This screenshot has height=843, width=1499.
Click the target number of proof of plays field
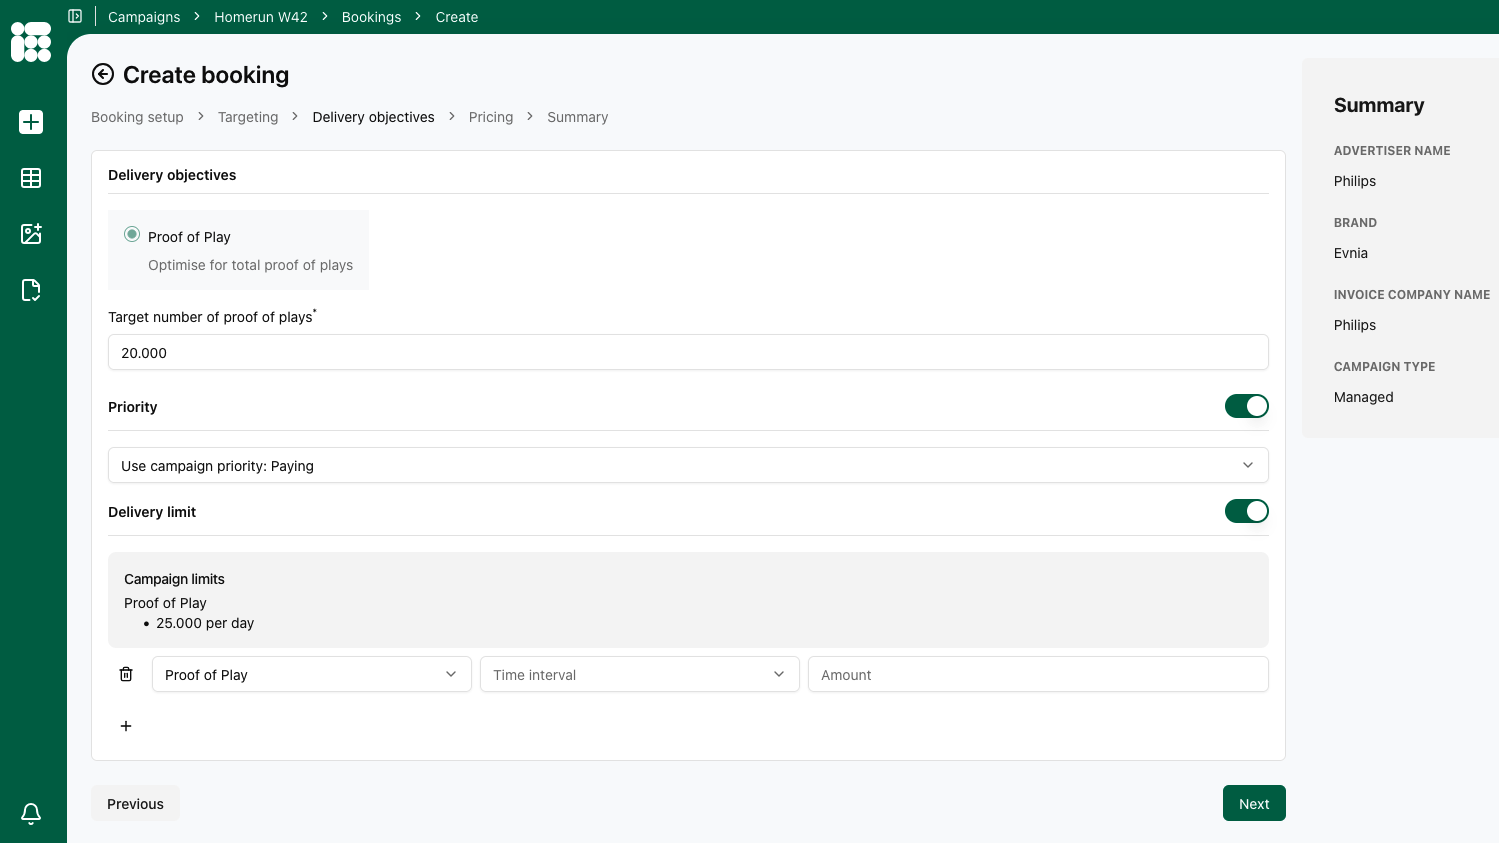[x=688, y=352]
